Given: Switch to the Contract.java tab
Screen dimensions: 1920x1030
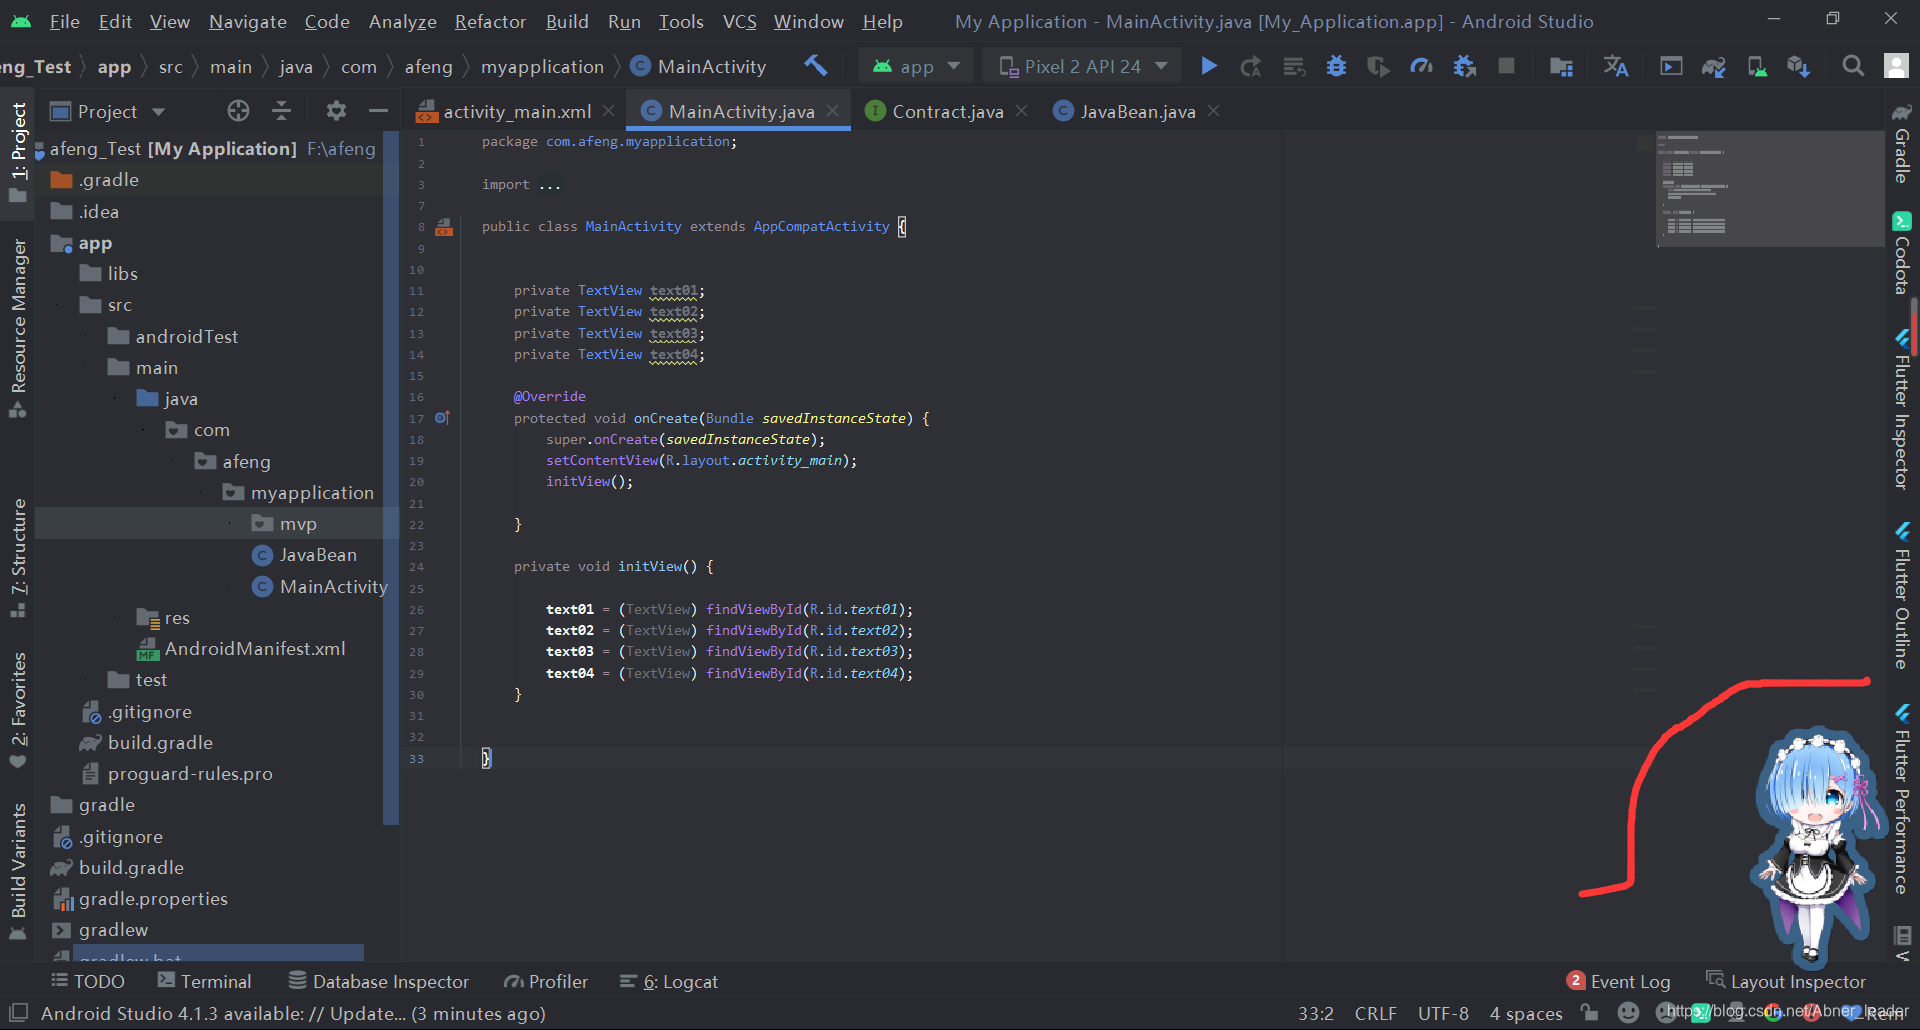Looking at the screenshot, I should point(947,111).
